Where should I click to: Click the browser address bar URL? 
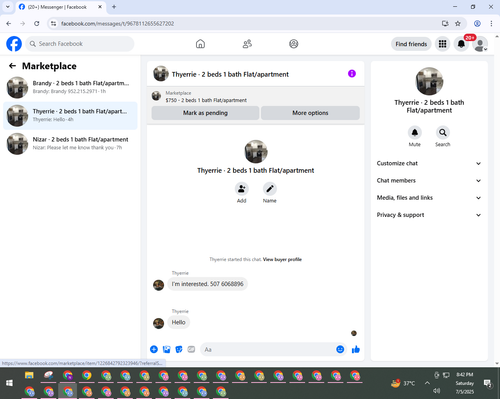(117, 24)
